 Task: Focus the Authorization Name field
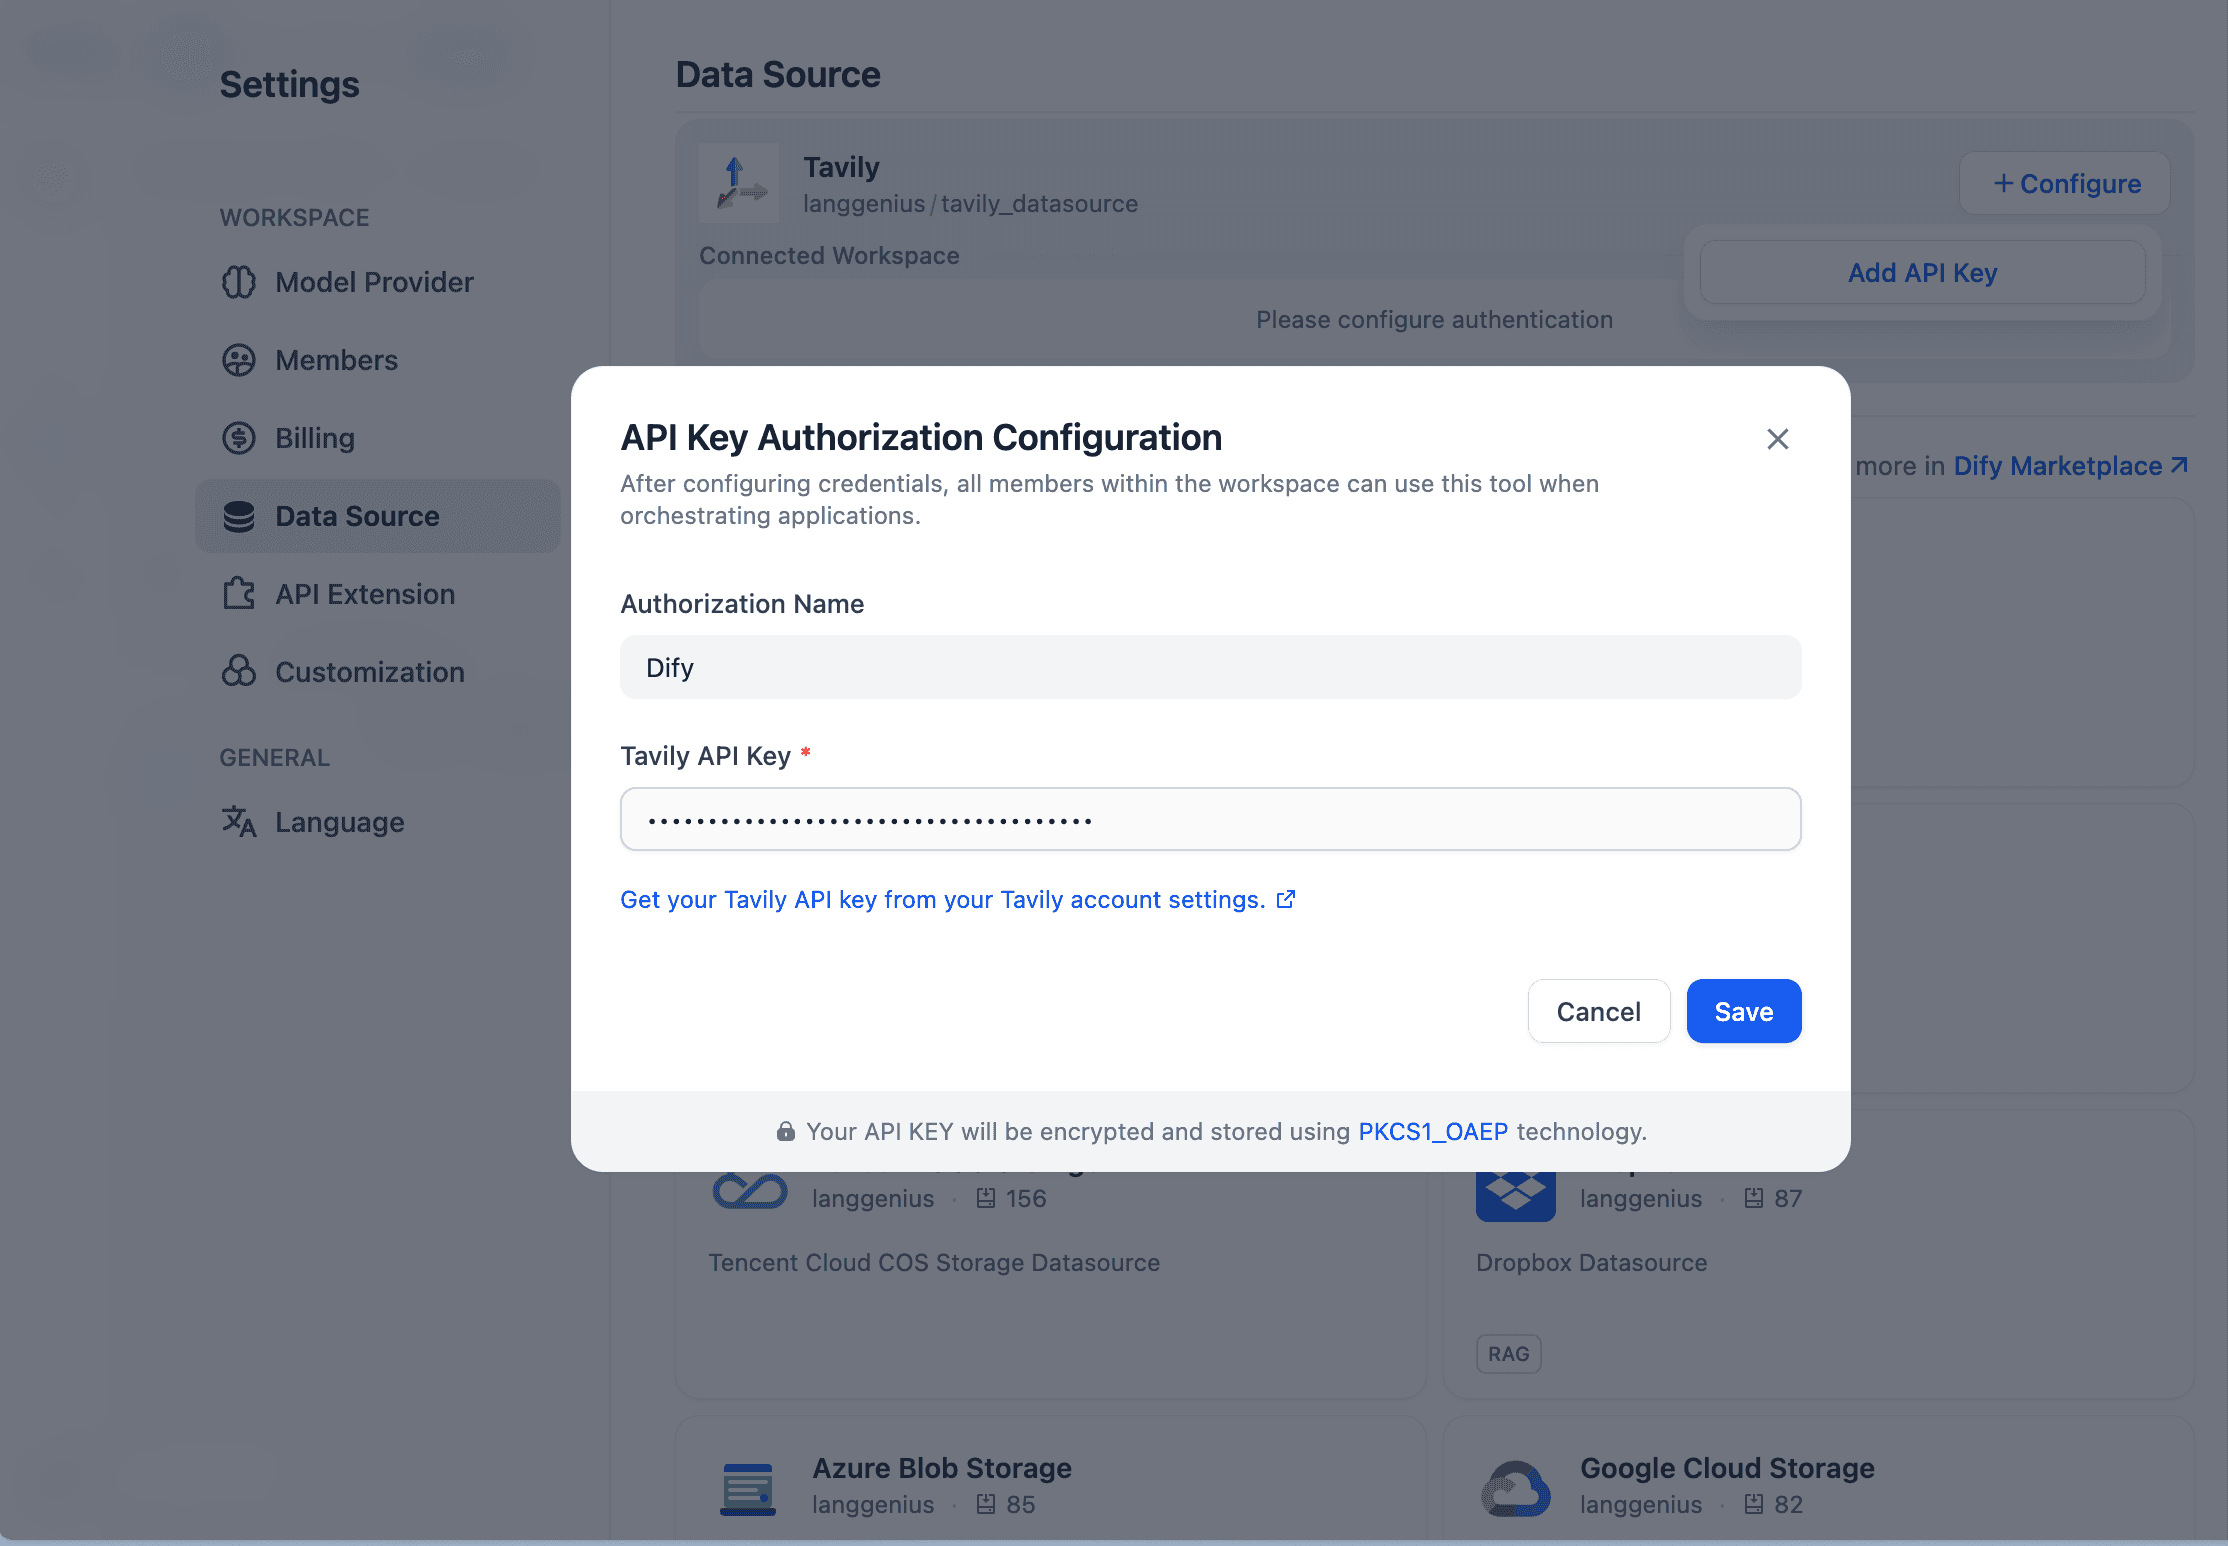[1210, 667]
